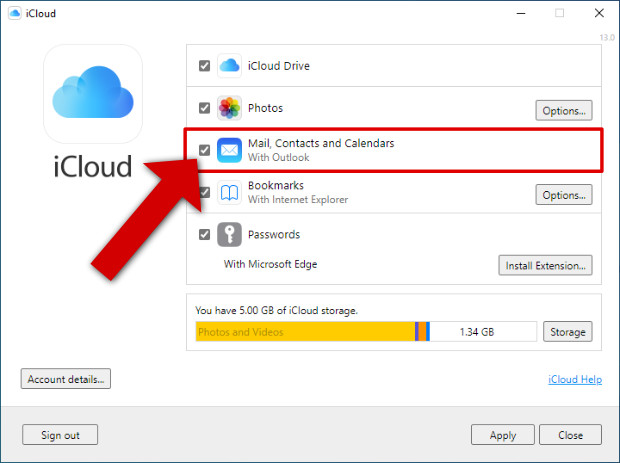The image size is (620, 463).
Task: Click the Close button at the bottom
Action: coord(571,435)
